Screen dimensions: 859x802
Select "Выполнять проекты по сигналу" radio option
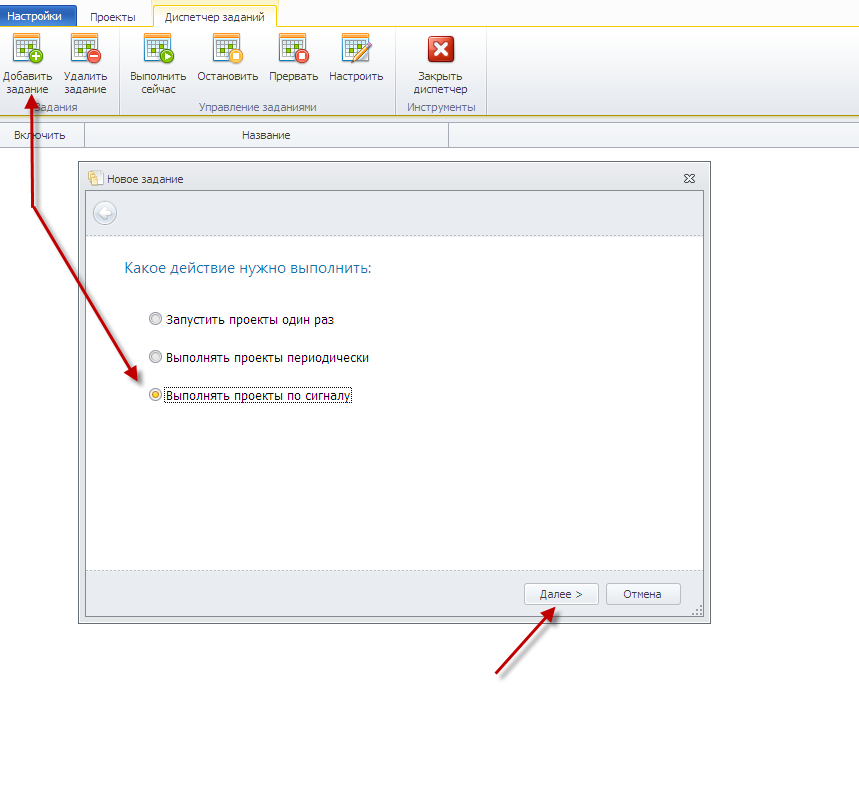pyautogui.click(x=156, y=394)
